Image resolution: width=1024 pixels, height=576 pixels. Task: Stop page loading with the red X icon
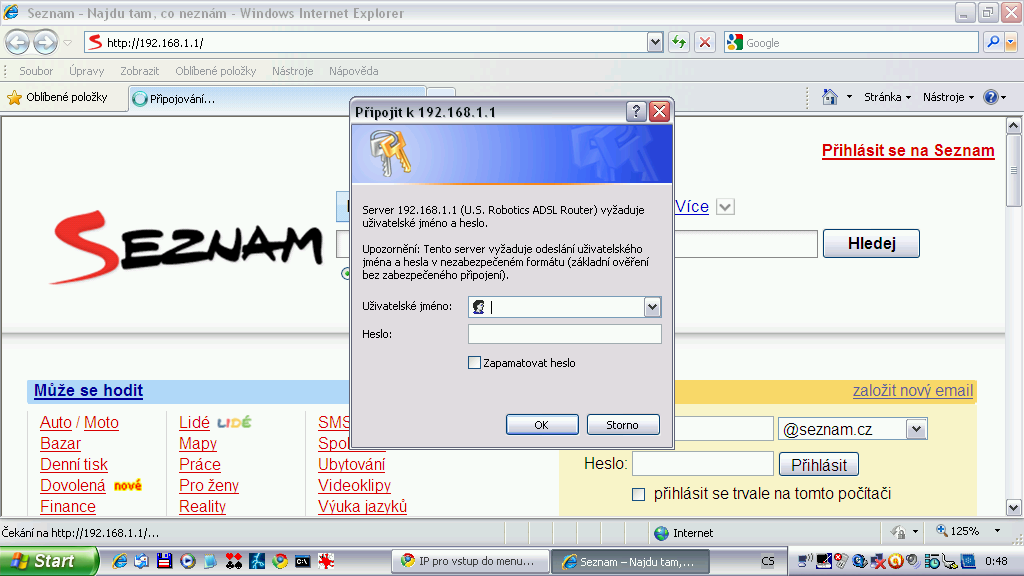[x=705, y=42]
